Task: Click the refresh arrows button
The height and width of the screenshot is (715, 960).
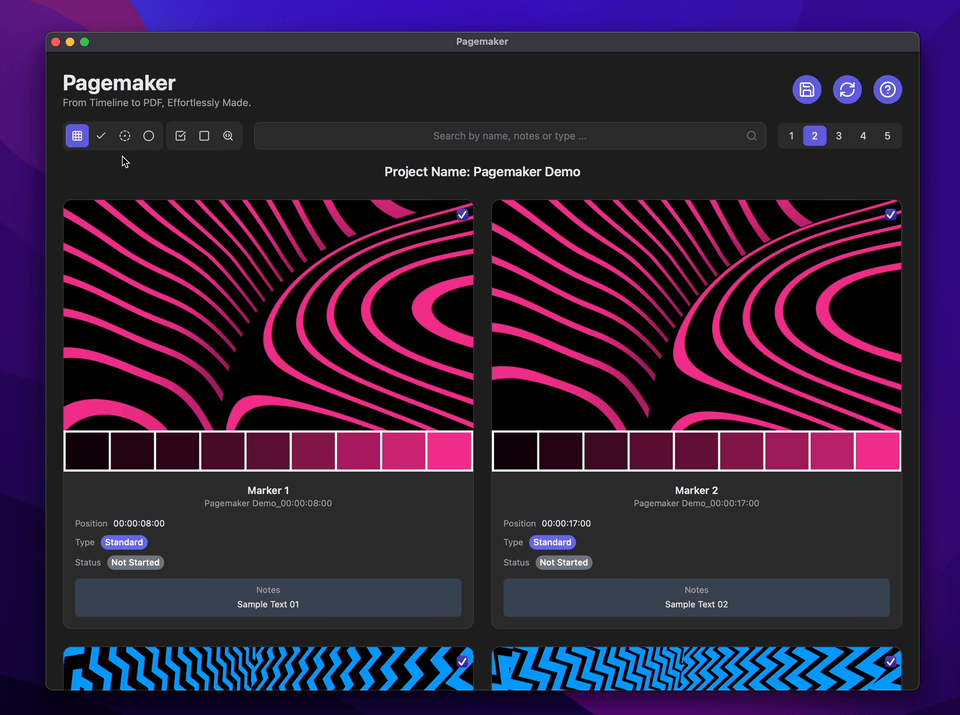Action: click(847, 90)
